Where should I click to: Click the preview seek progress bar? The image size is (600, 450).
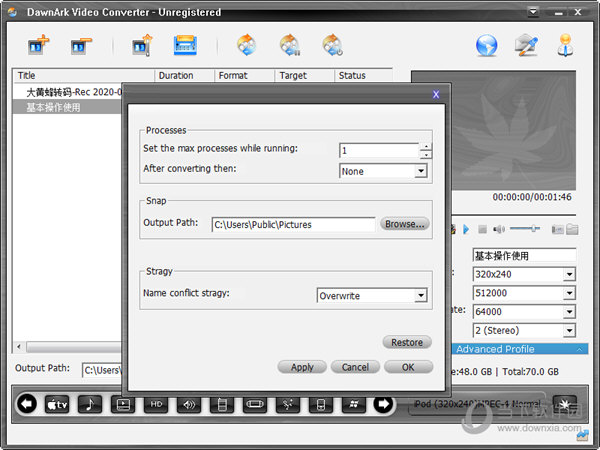click(x=514, y=214)
